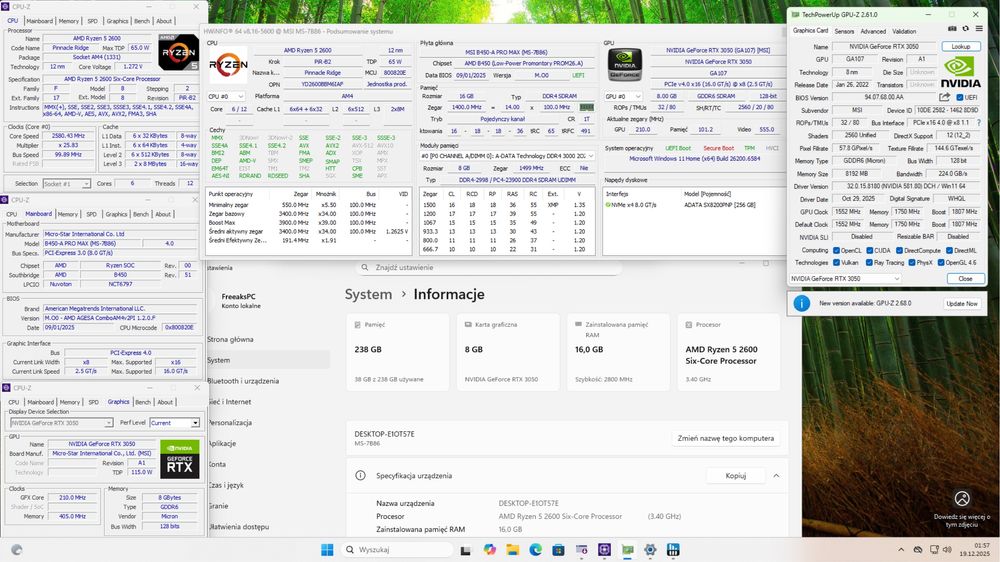1000x562 pixels.
Task: Click the taskbar clock showing 01:57
Action: click(x=982, y=545)
